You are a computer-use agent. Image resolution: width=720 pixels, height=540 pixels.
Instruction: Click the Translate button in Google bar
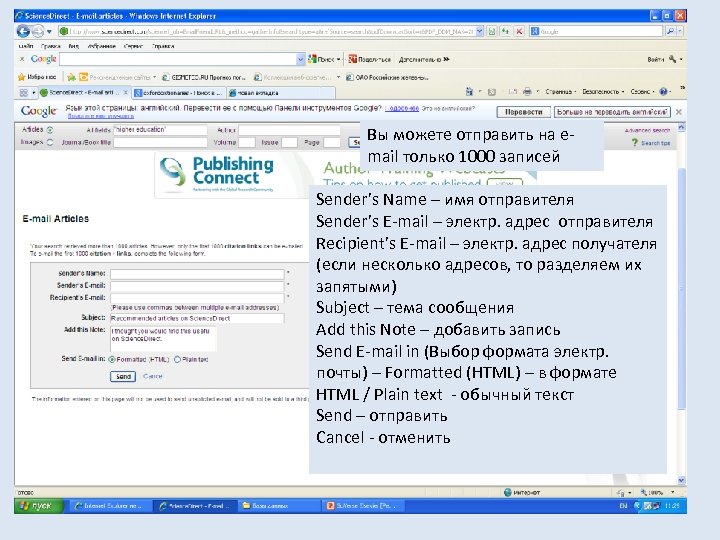tap(523, 112)
